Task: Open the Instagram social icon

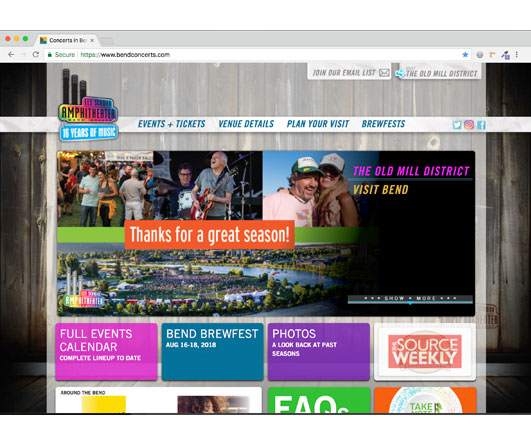Action: pos(469,125)
